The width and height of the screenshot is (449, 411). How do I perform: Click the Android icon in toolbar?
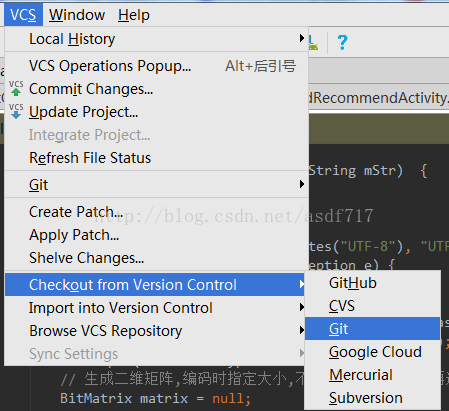click(x=313, y=43)
